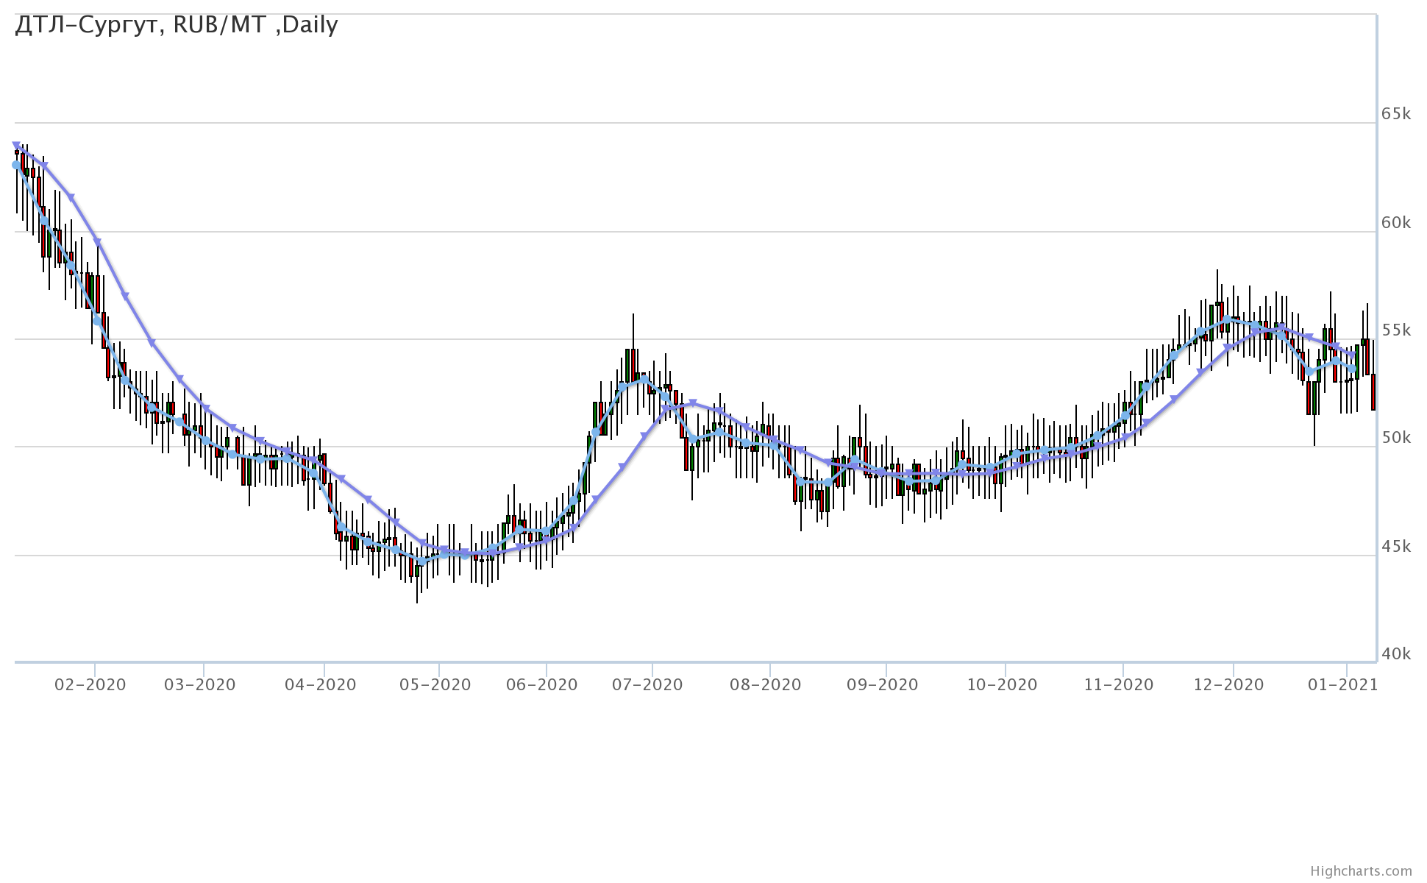Click the 02-2020 date axis label

pyautogui.click(x=90, y=685)
